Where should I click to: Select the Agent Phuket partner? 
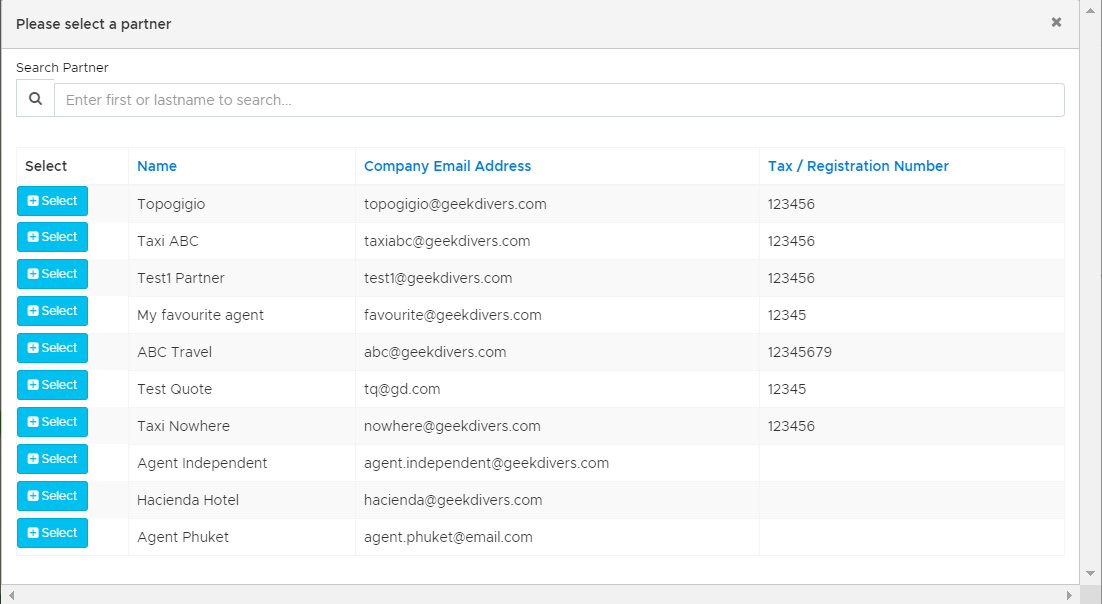point(53,533)
